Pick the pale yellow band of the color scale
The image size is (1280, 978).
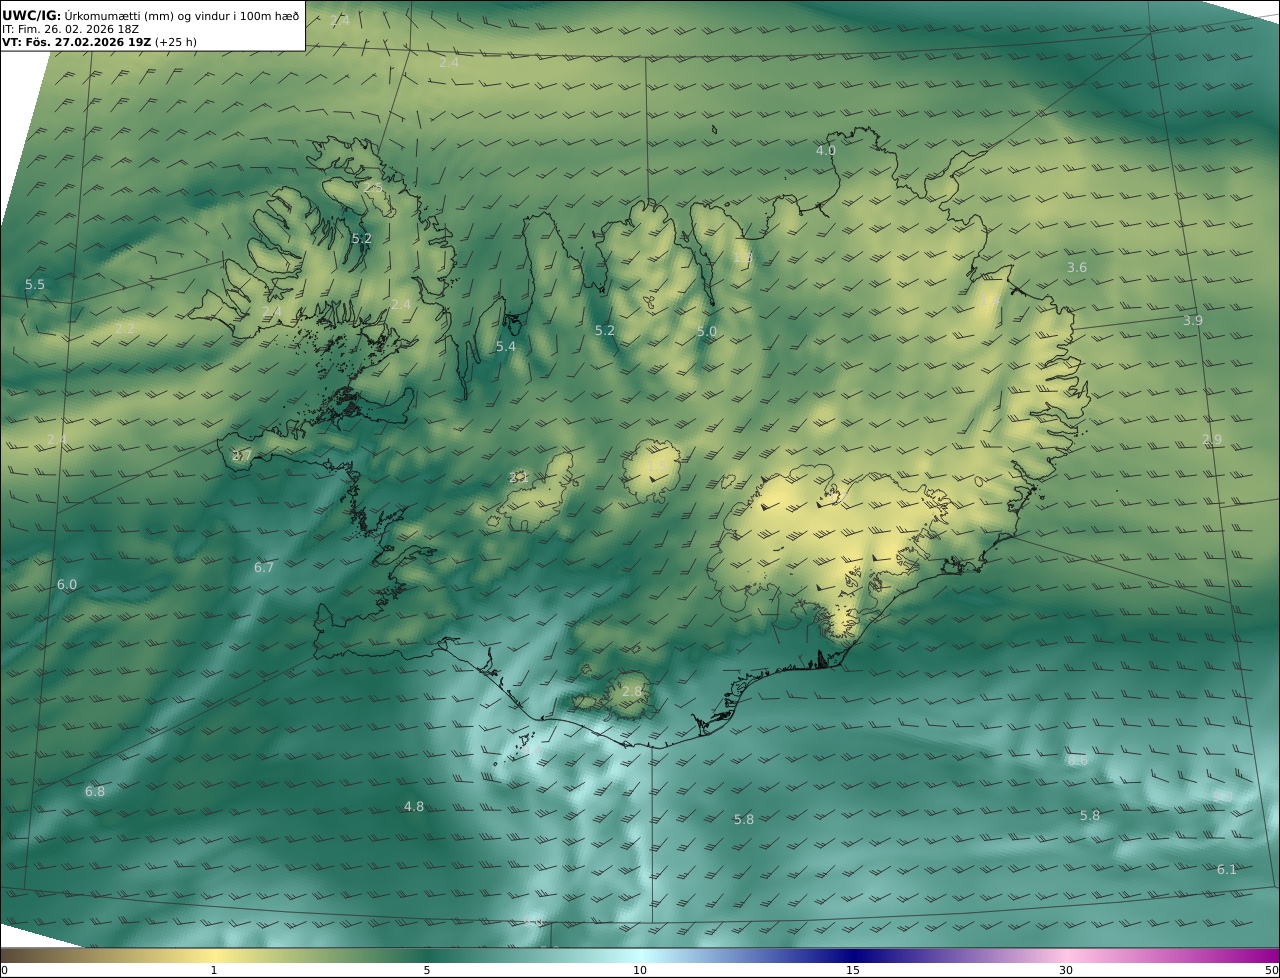(x=213, y=955)
